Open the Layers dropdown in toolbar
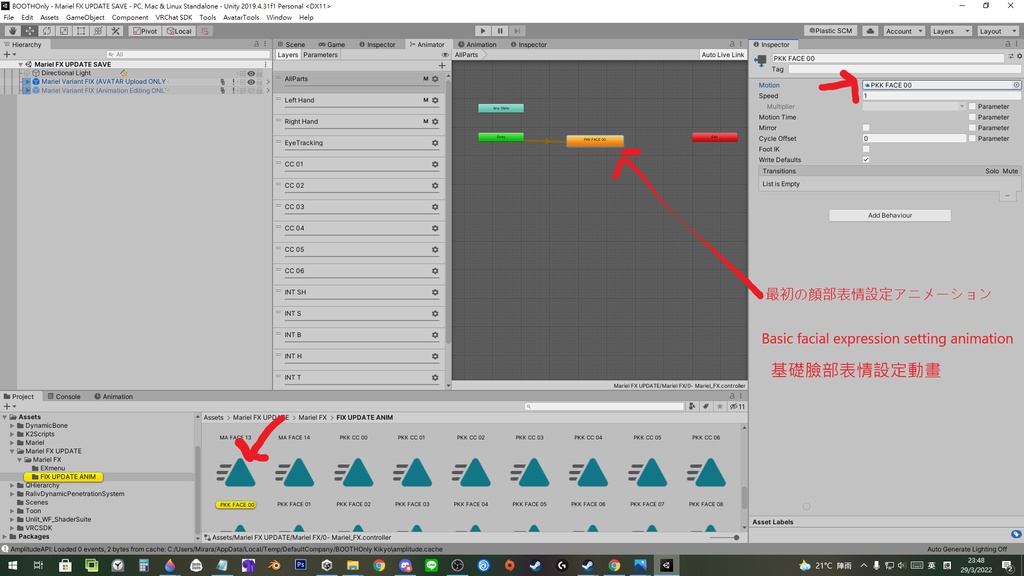1024x576 pixels. (950, 31)
